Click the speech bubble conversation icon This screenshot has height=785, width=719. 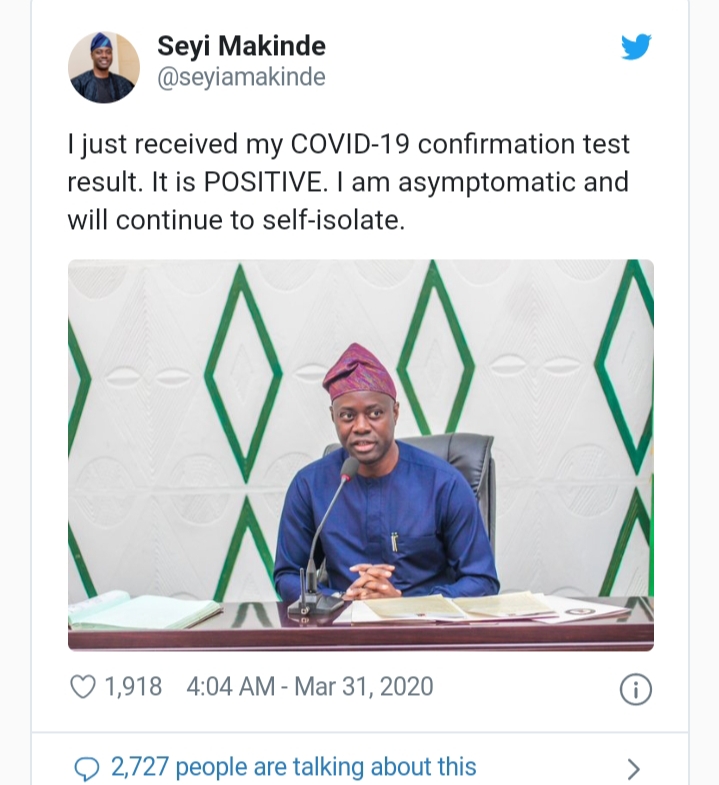[x=88, y=768]
